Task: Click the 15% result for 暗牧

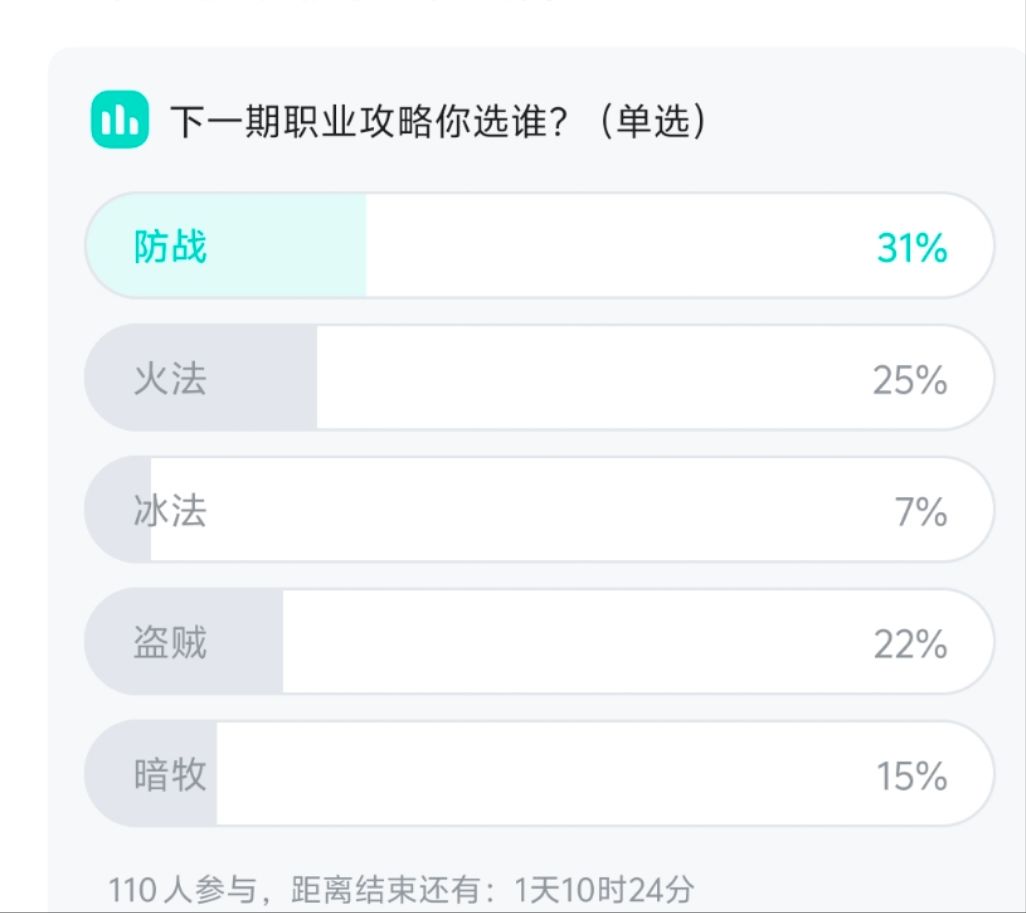Action: pyautogui.click(x=911, y=776)
